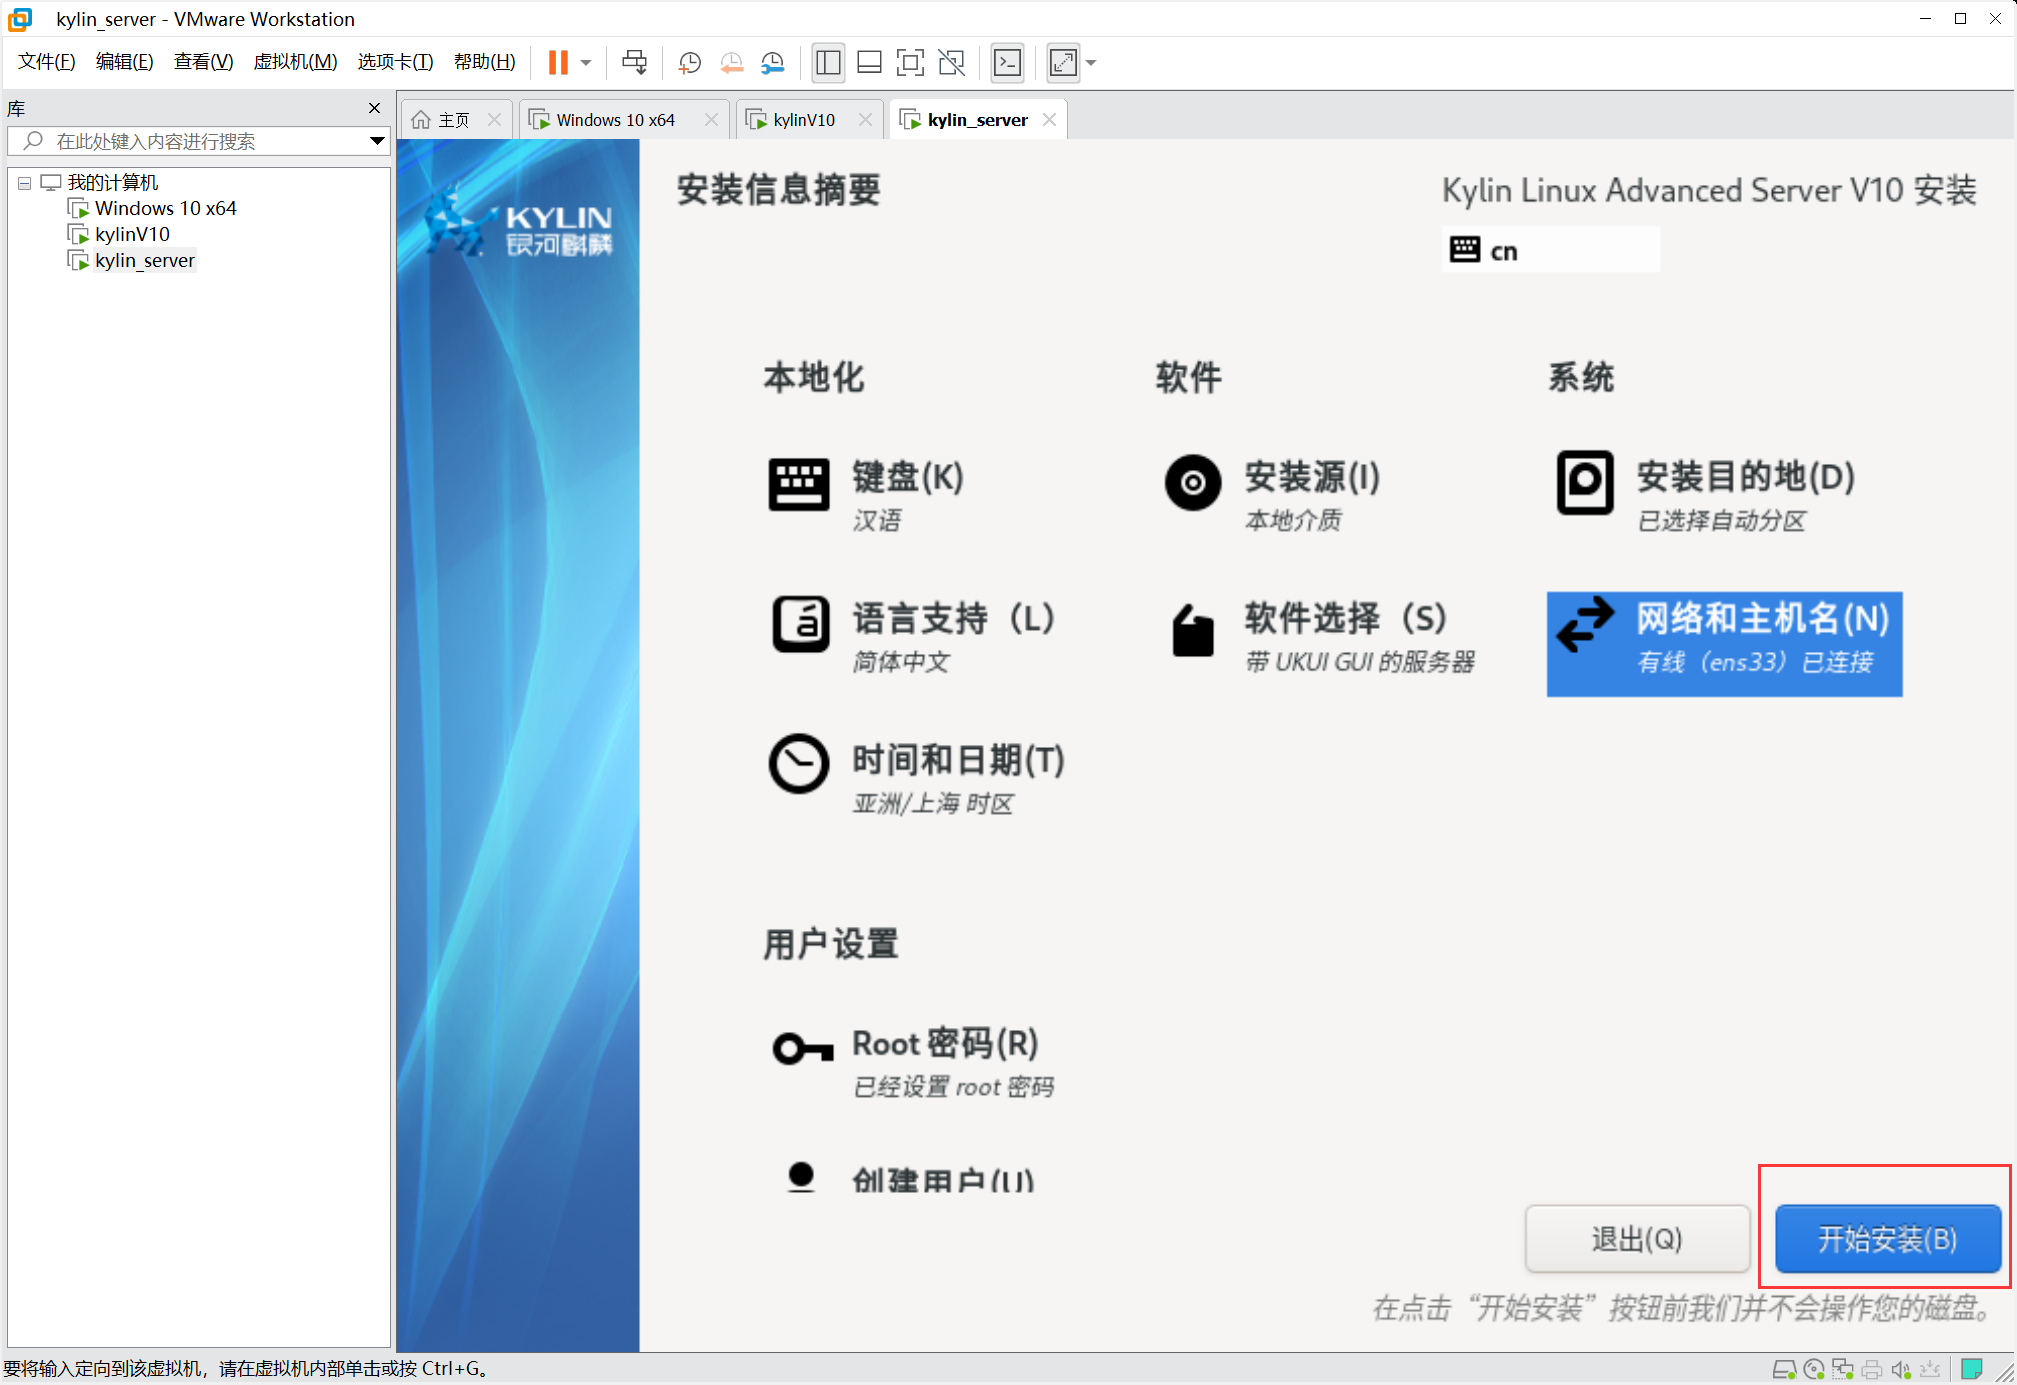Click the printer status icon
This screenshot has width=2017, height=1385.
[1872, 1369]
